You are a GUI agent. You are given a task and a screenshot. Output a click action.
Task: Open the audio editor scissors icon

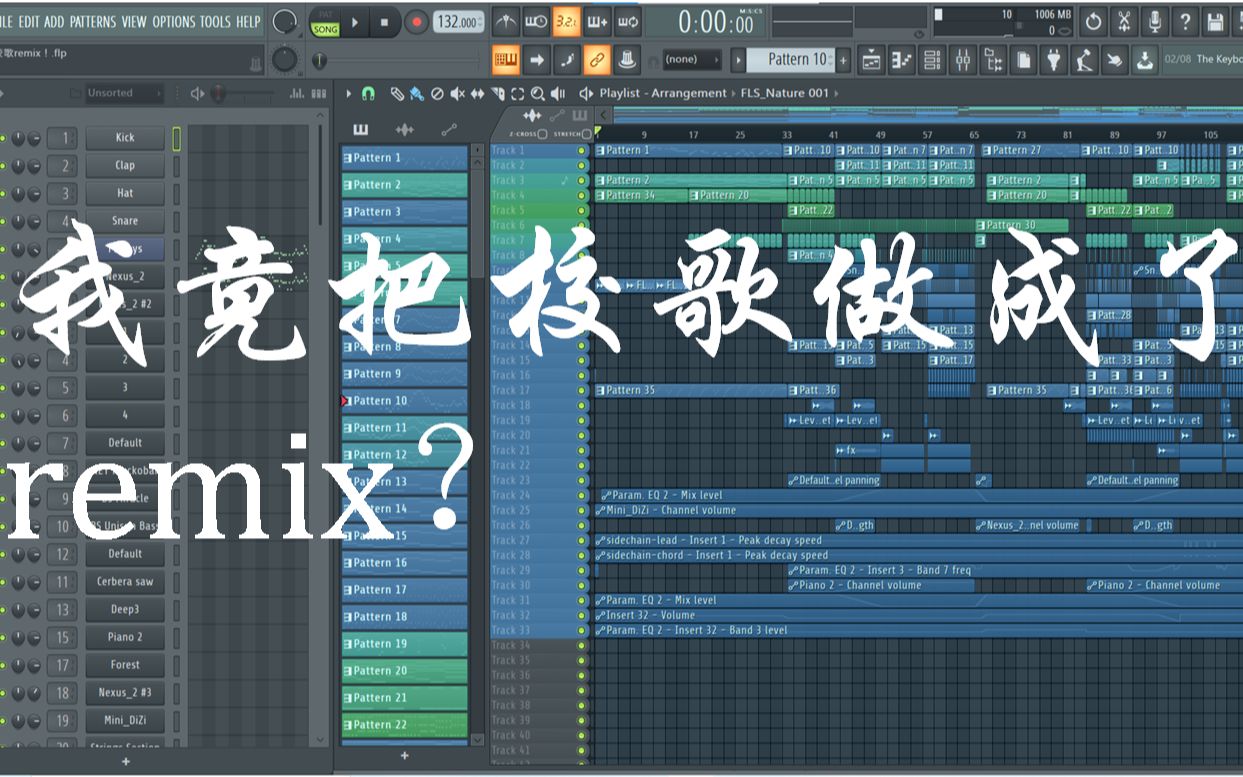click(1124, 21)
